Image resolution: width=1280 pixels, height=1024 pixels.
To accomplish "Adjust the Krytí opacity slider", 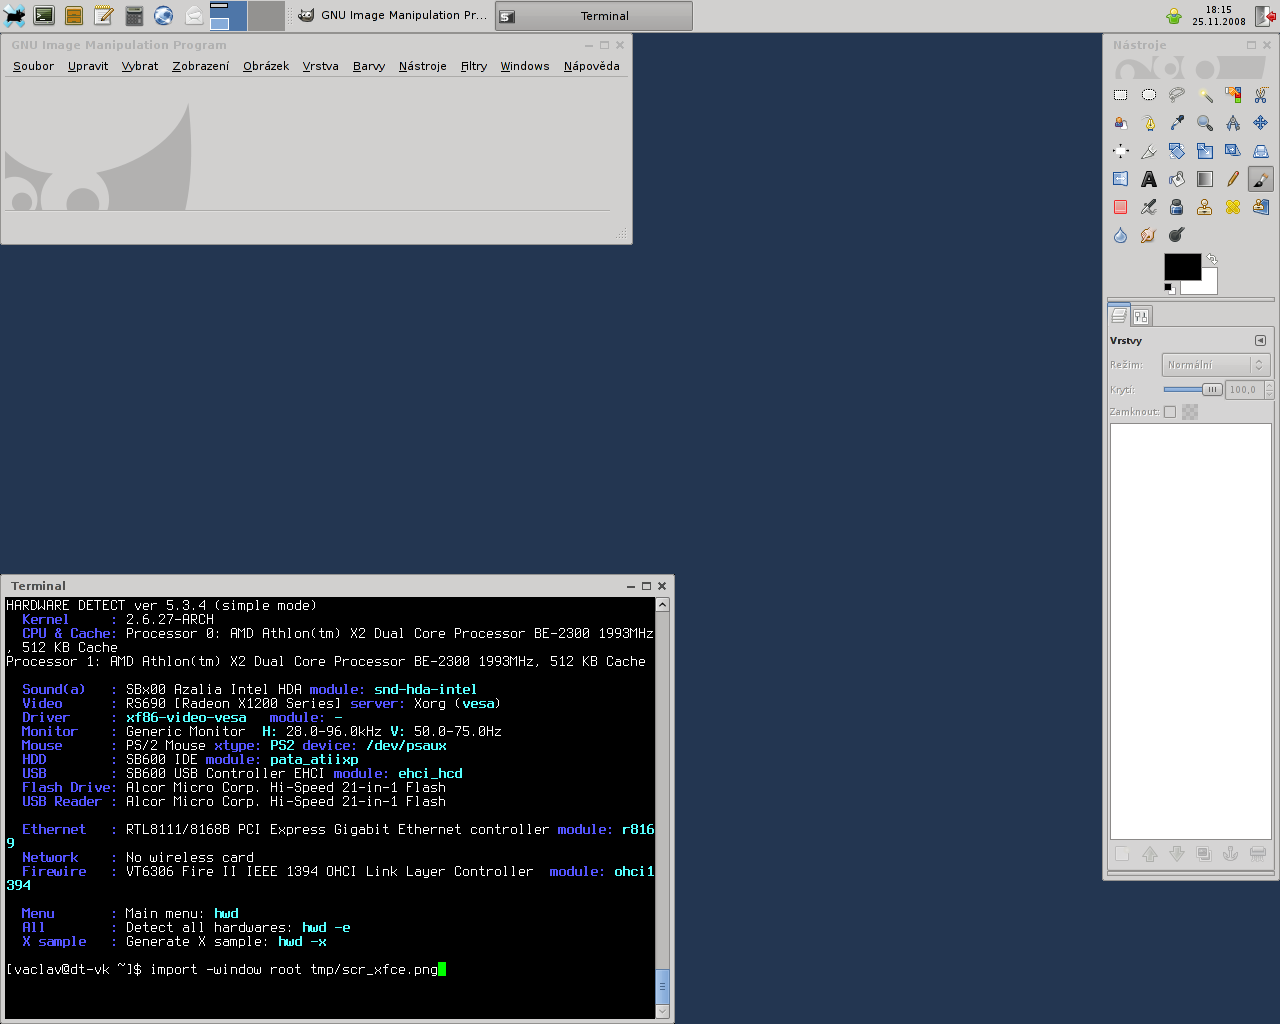I will tap(1193, 390).
